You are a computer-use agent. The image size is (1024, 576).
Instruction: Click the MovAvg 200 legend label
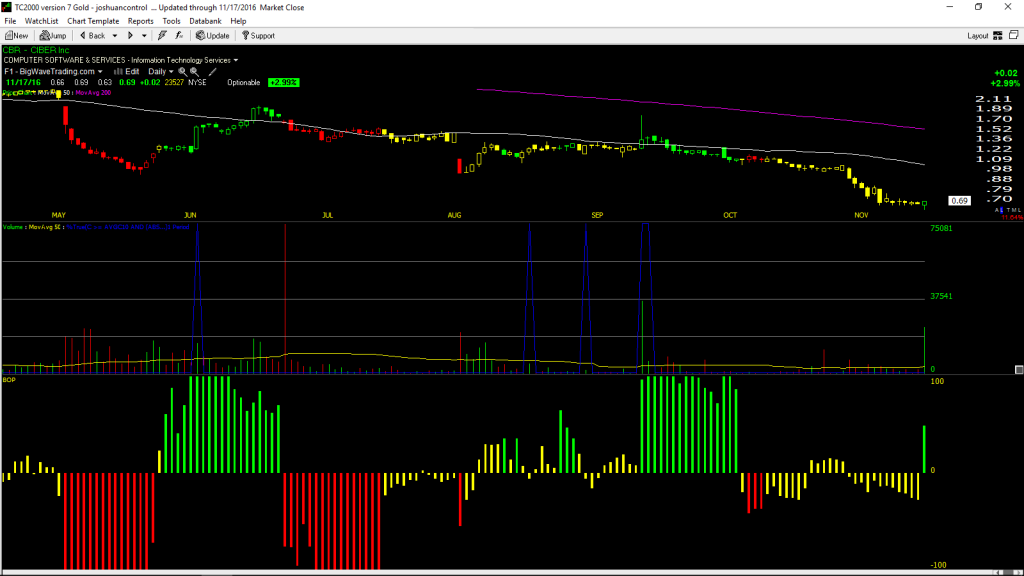93,93
